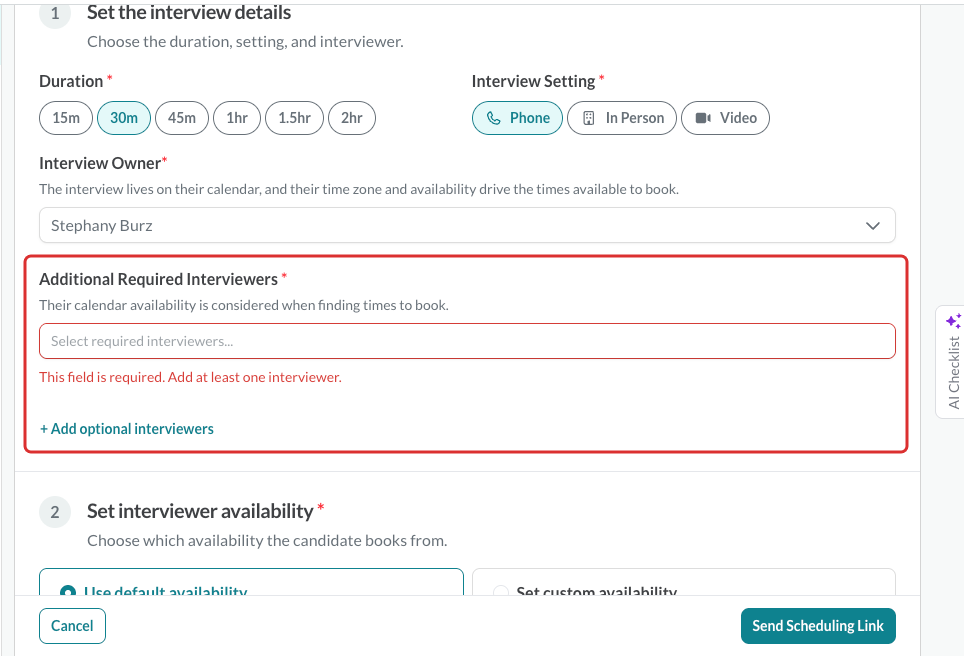Click the Set interviewer availability heading
Viewport: 964px width, 656px height.
pyautogui.click(x=200, y=511)
